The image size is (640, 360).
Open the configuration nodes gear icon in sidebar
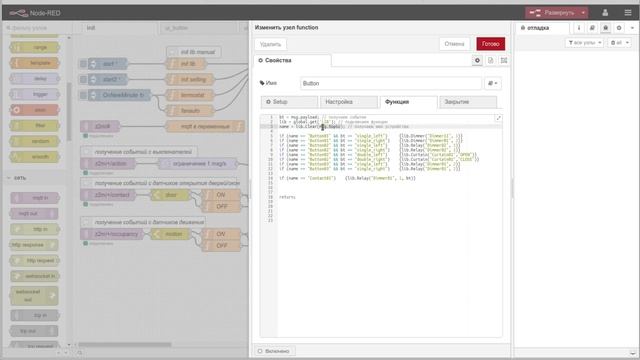619,28
